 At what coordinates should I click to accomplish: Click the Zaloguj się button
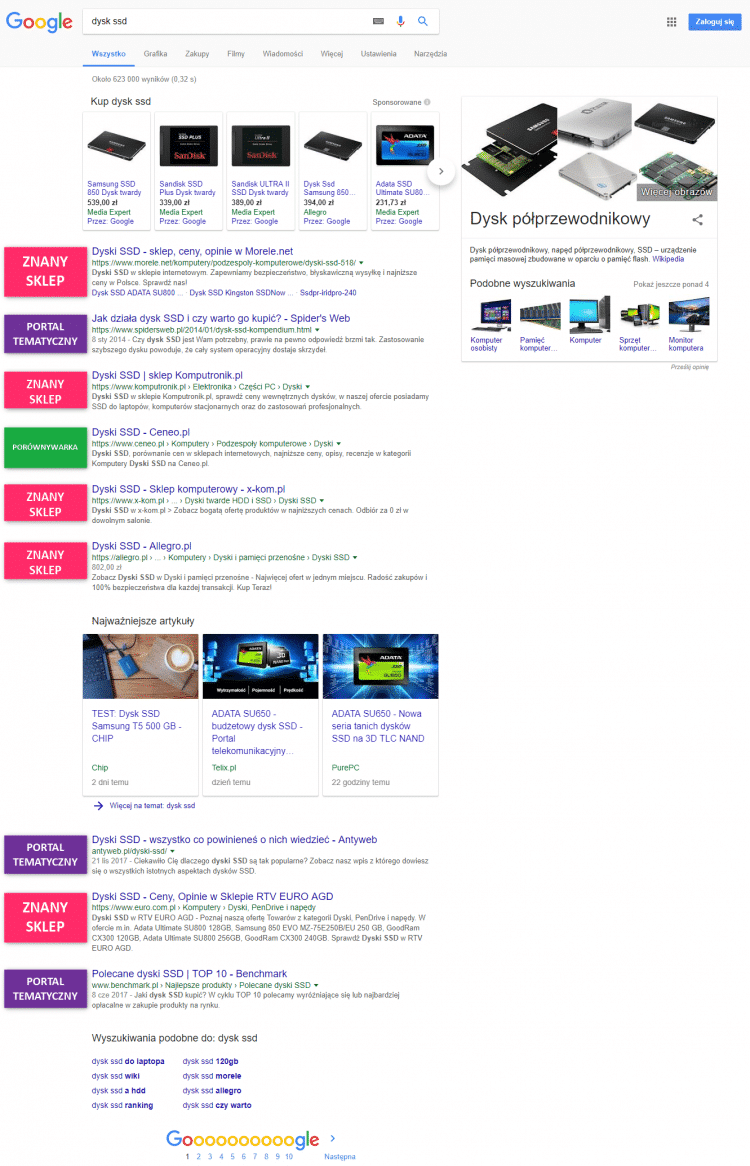click(714, 22)
